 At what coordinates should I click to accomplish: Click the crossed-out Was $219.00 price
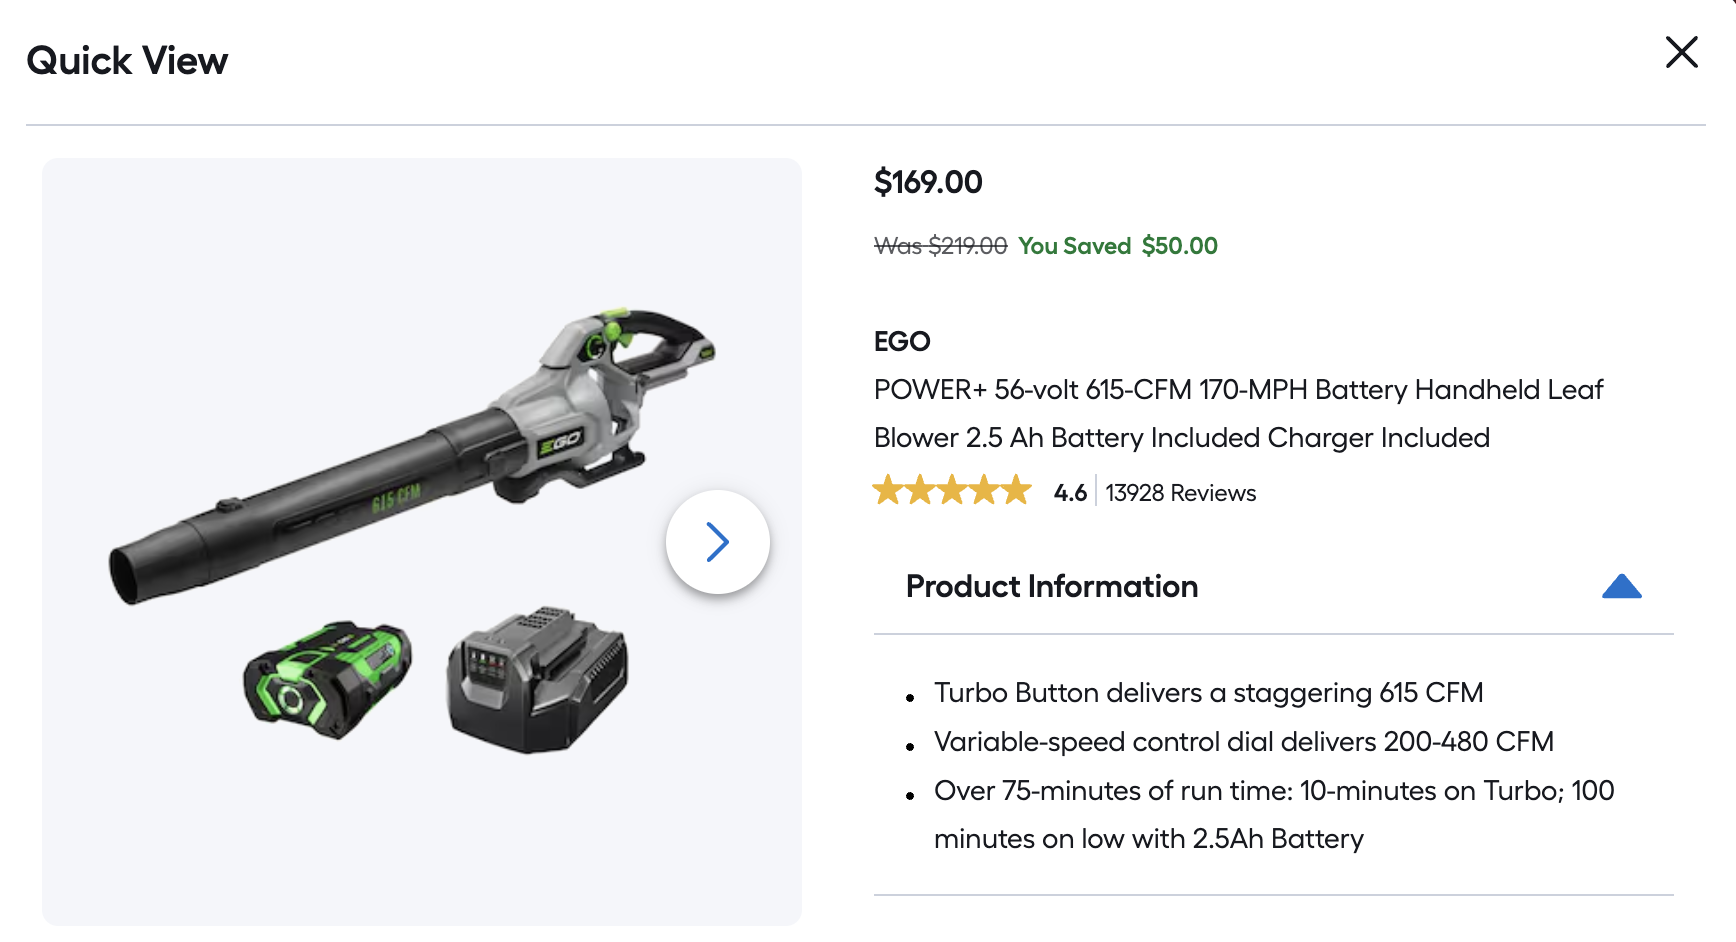tap(940, 246)
